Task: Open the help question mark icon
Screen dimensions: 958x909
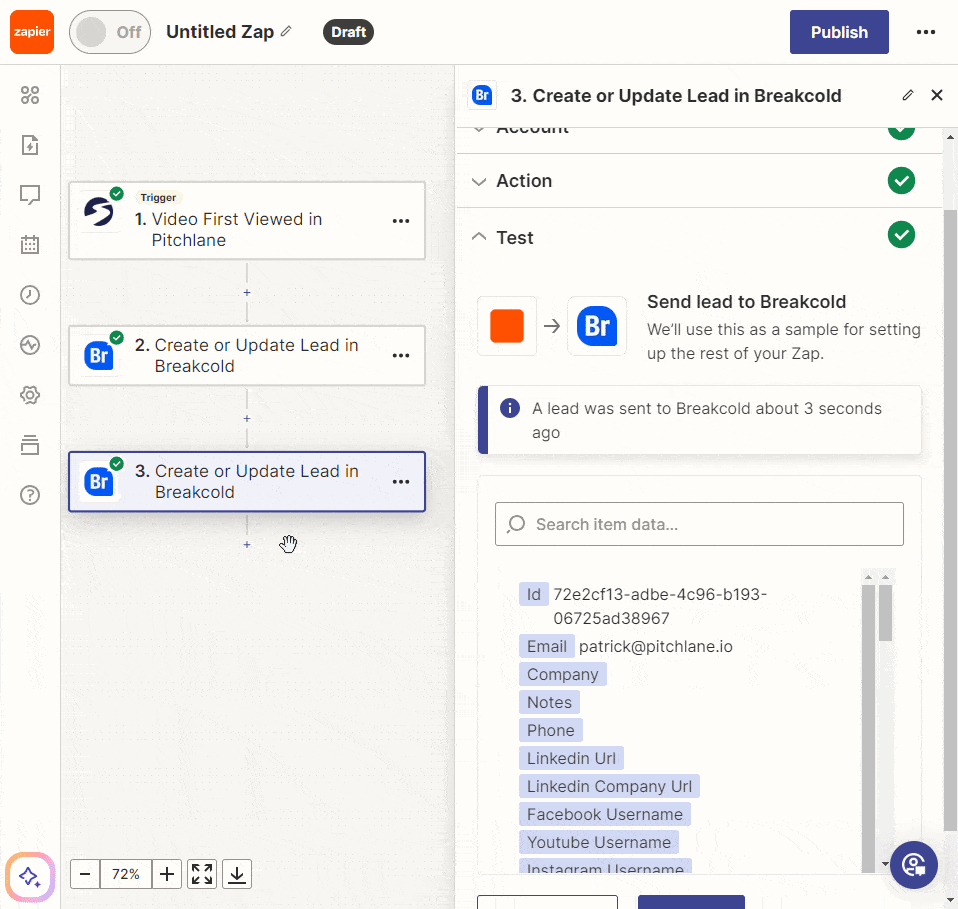Action: point(30,495)
